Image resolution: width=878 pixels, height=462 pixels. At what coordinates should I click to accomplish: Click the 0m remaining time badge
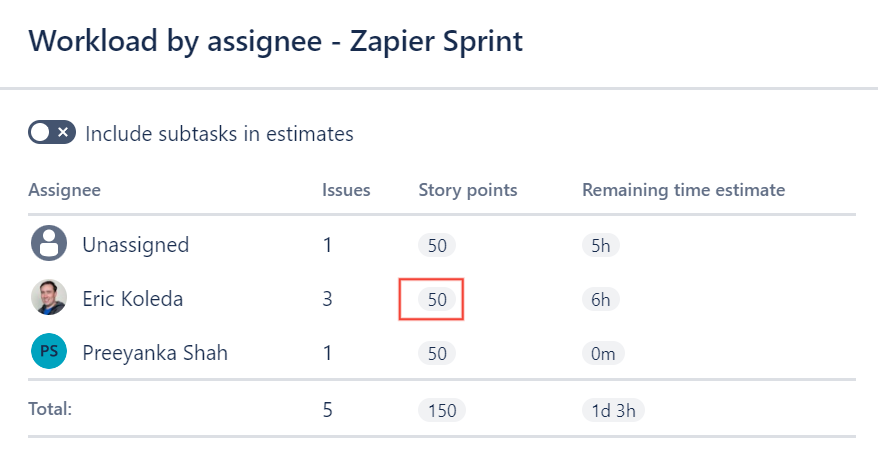[603, 352]
